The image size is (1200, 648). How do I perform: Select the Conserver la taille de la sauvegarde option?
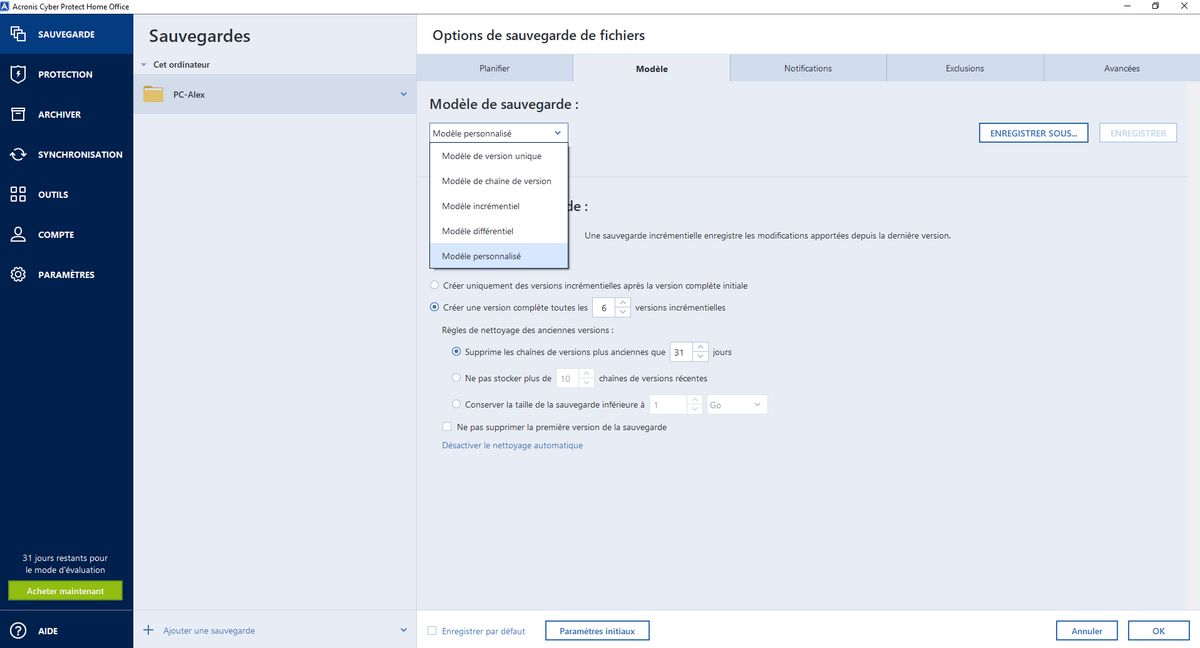click(x=457, y=404)
